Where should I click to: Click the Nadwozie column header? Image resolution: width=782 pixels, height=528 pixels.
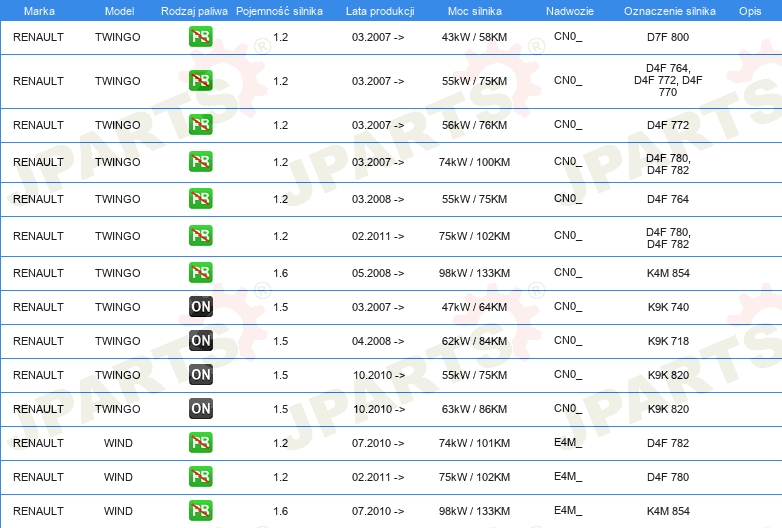coord(570,11)
